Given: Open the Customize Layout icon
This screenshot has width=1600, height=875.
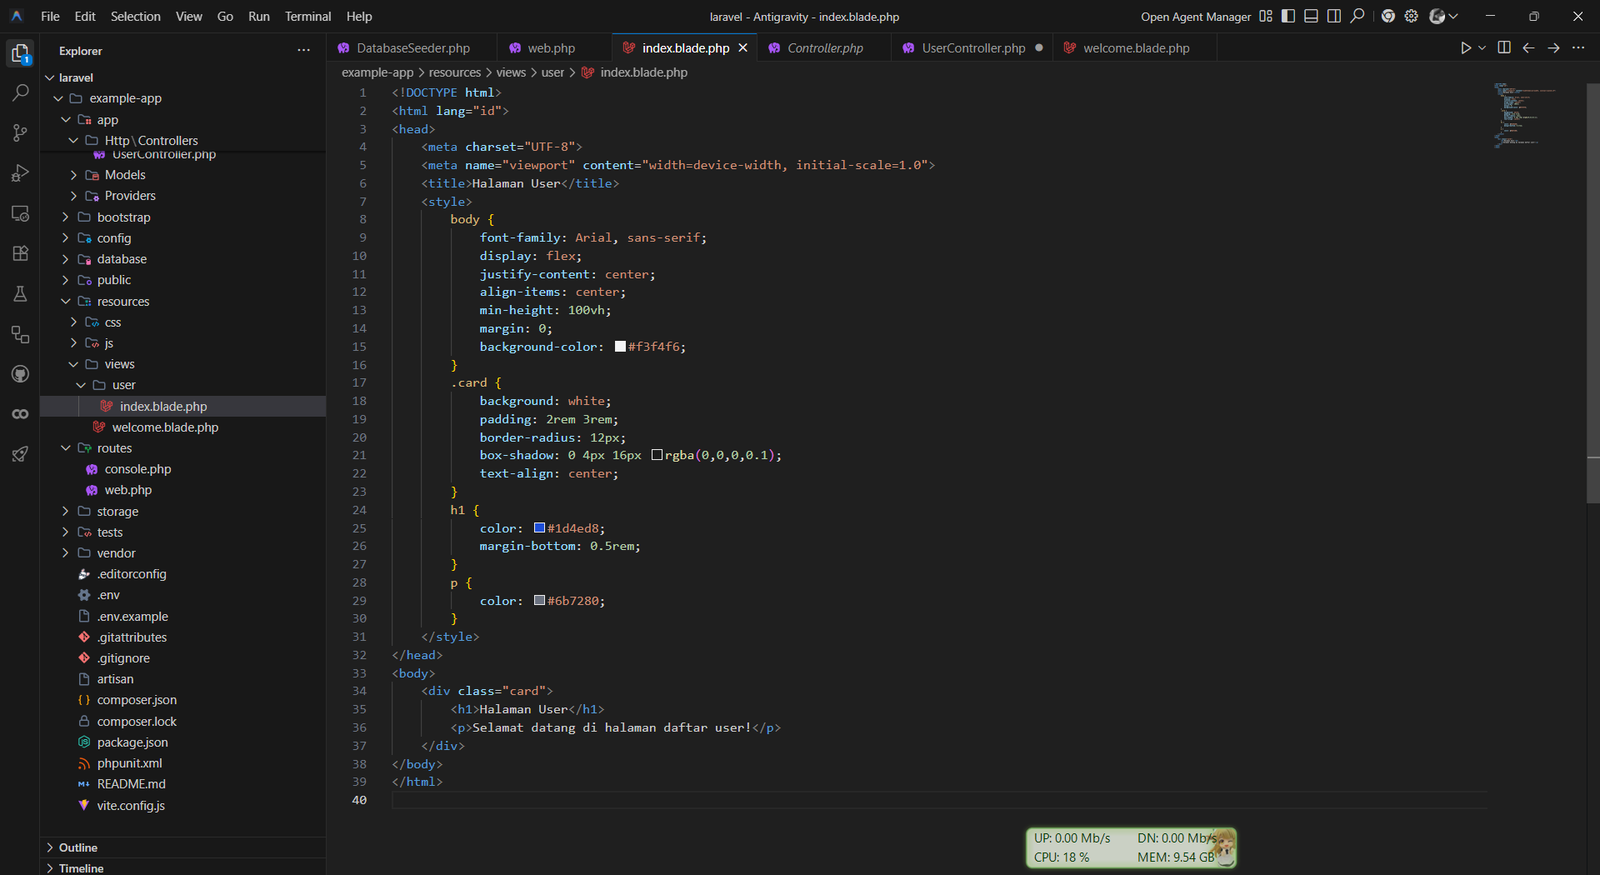Looking at the screenshot, I should [1266, 16].
